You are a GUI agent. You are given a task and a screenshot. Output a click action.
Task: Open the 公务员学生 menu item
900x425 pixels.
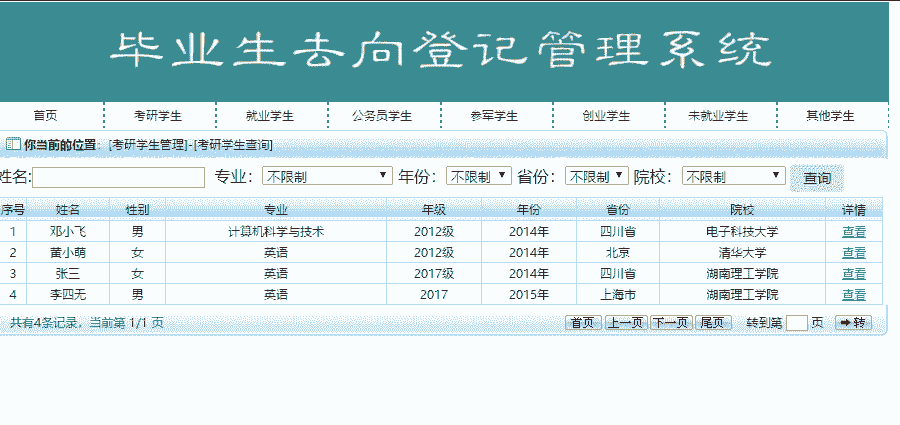pyautogui.click(x=382, y=115)
